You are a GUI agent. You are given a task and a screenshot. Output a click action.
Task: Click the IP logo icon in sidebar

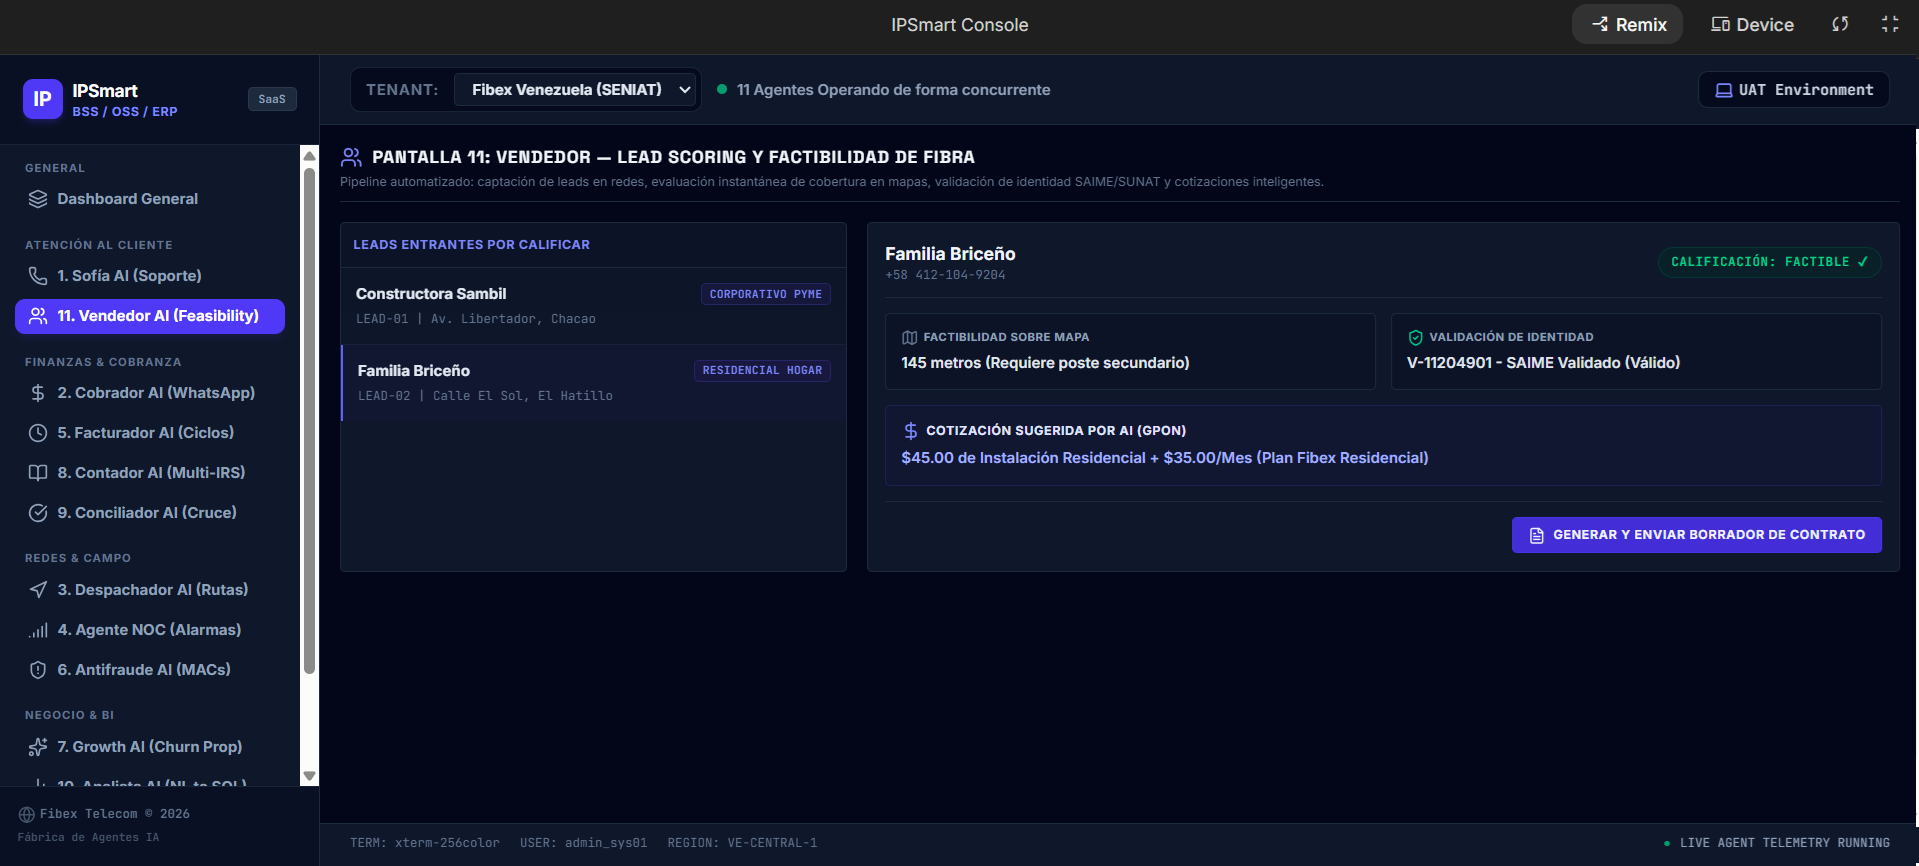(42, 99)
